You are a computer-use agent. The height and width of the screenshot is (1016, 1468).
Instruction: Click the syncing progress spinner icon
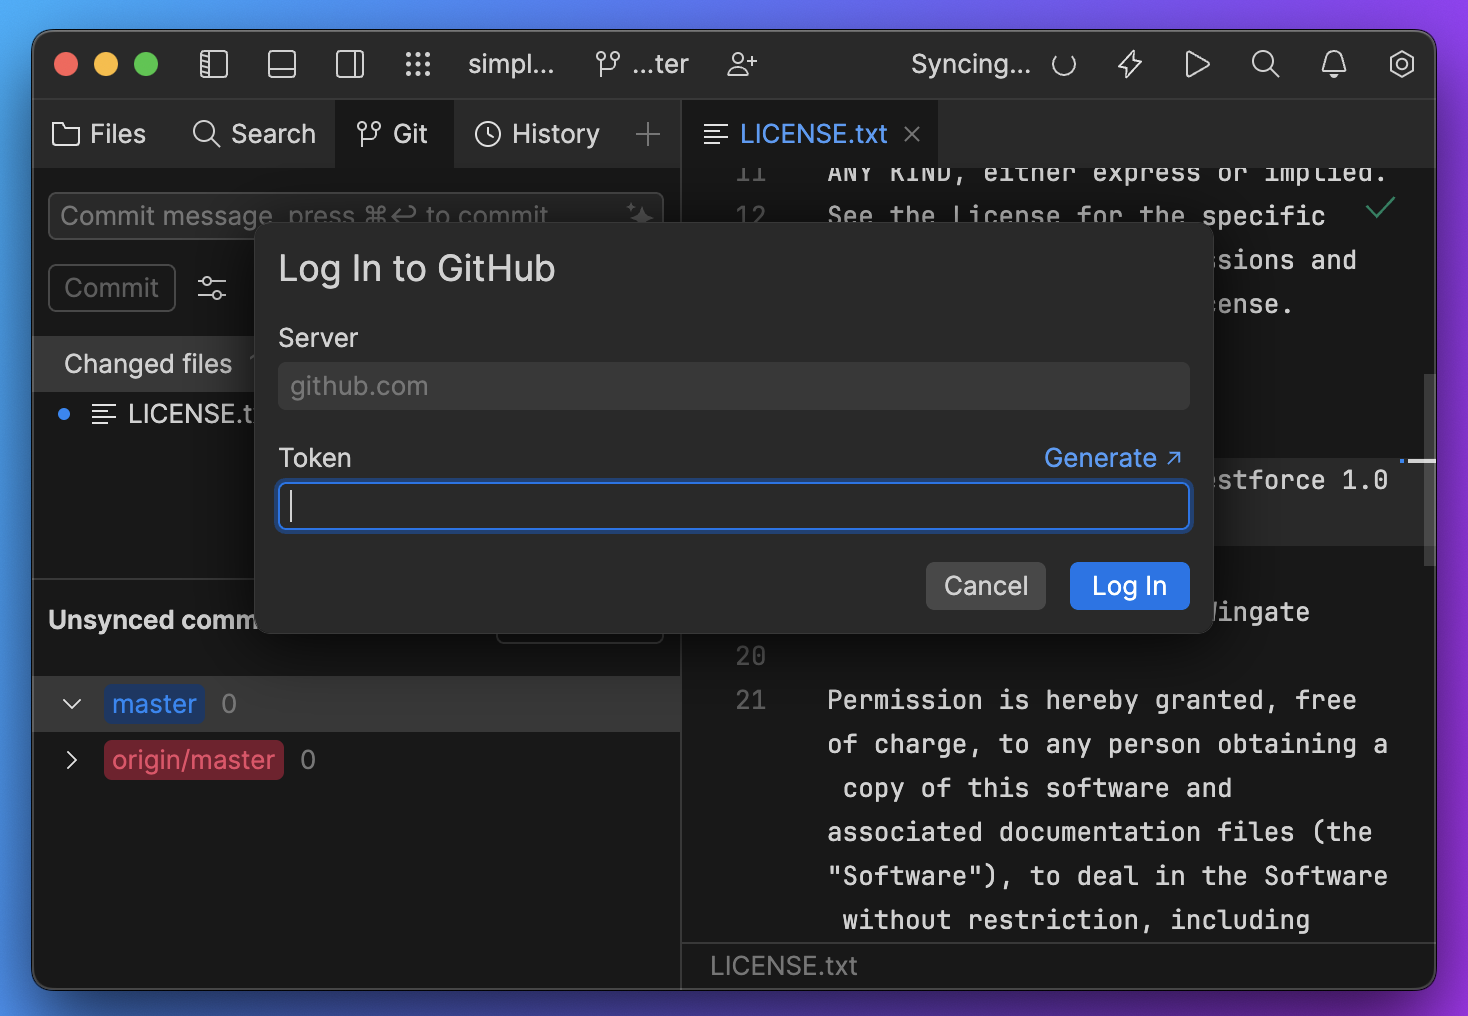click(x=1064, y=65)
